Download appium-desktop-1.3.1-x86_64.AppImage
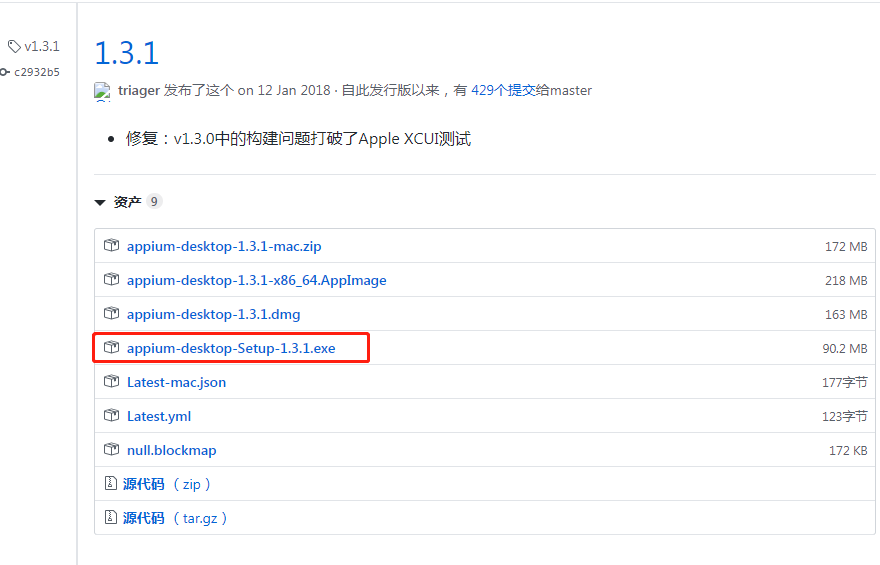Image resolution: width=880 pixels, height=565 pixels. click(256, 280)
